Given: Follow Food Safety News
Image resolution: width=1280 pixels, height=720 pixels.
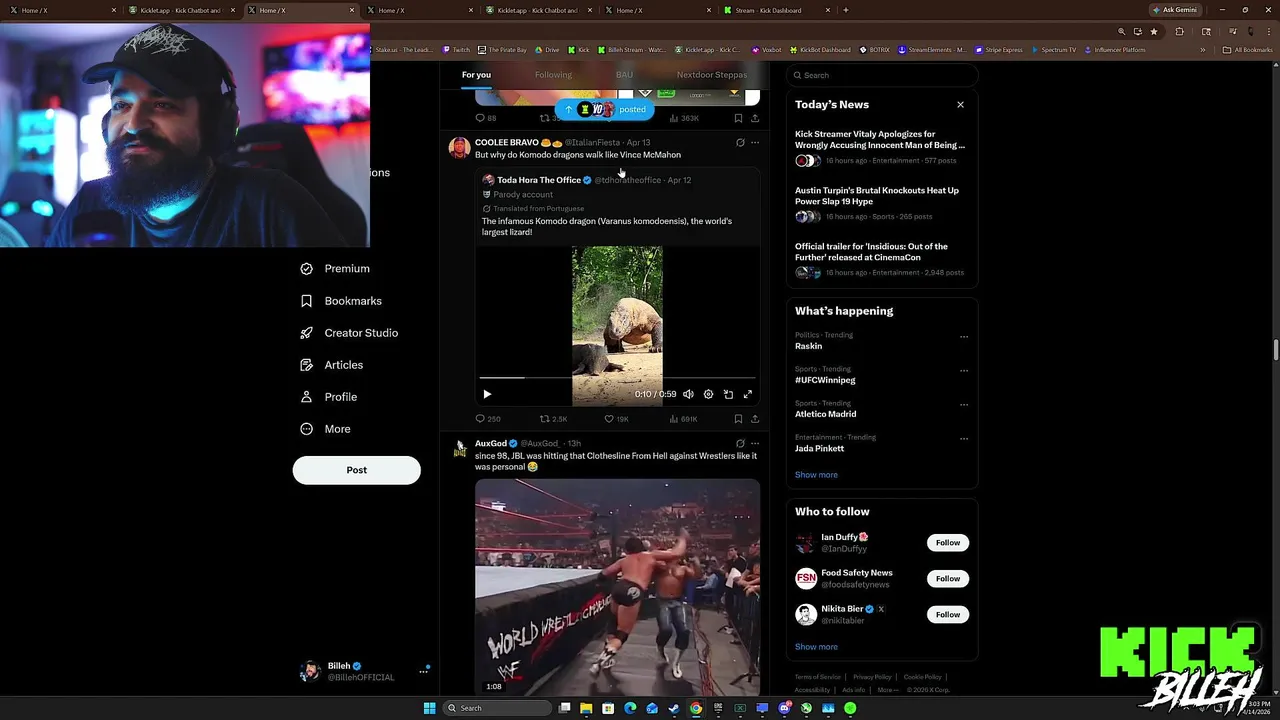Looking at the screenshot, I should (x=947, y=579).
